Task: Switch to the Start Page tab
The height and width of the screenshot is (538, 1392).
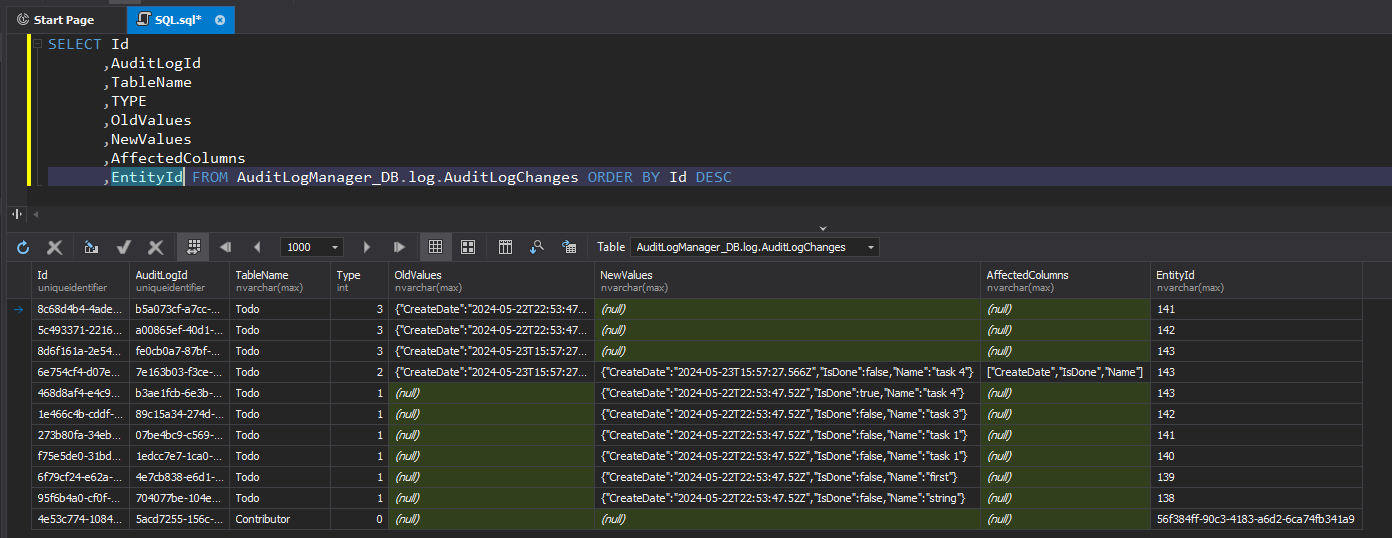Action: click(63, 19)
